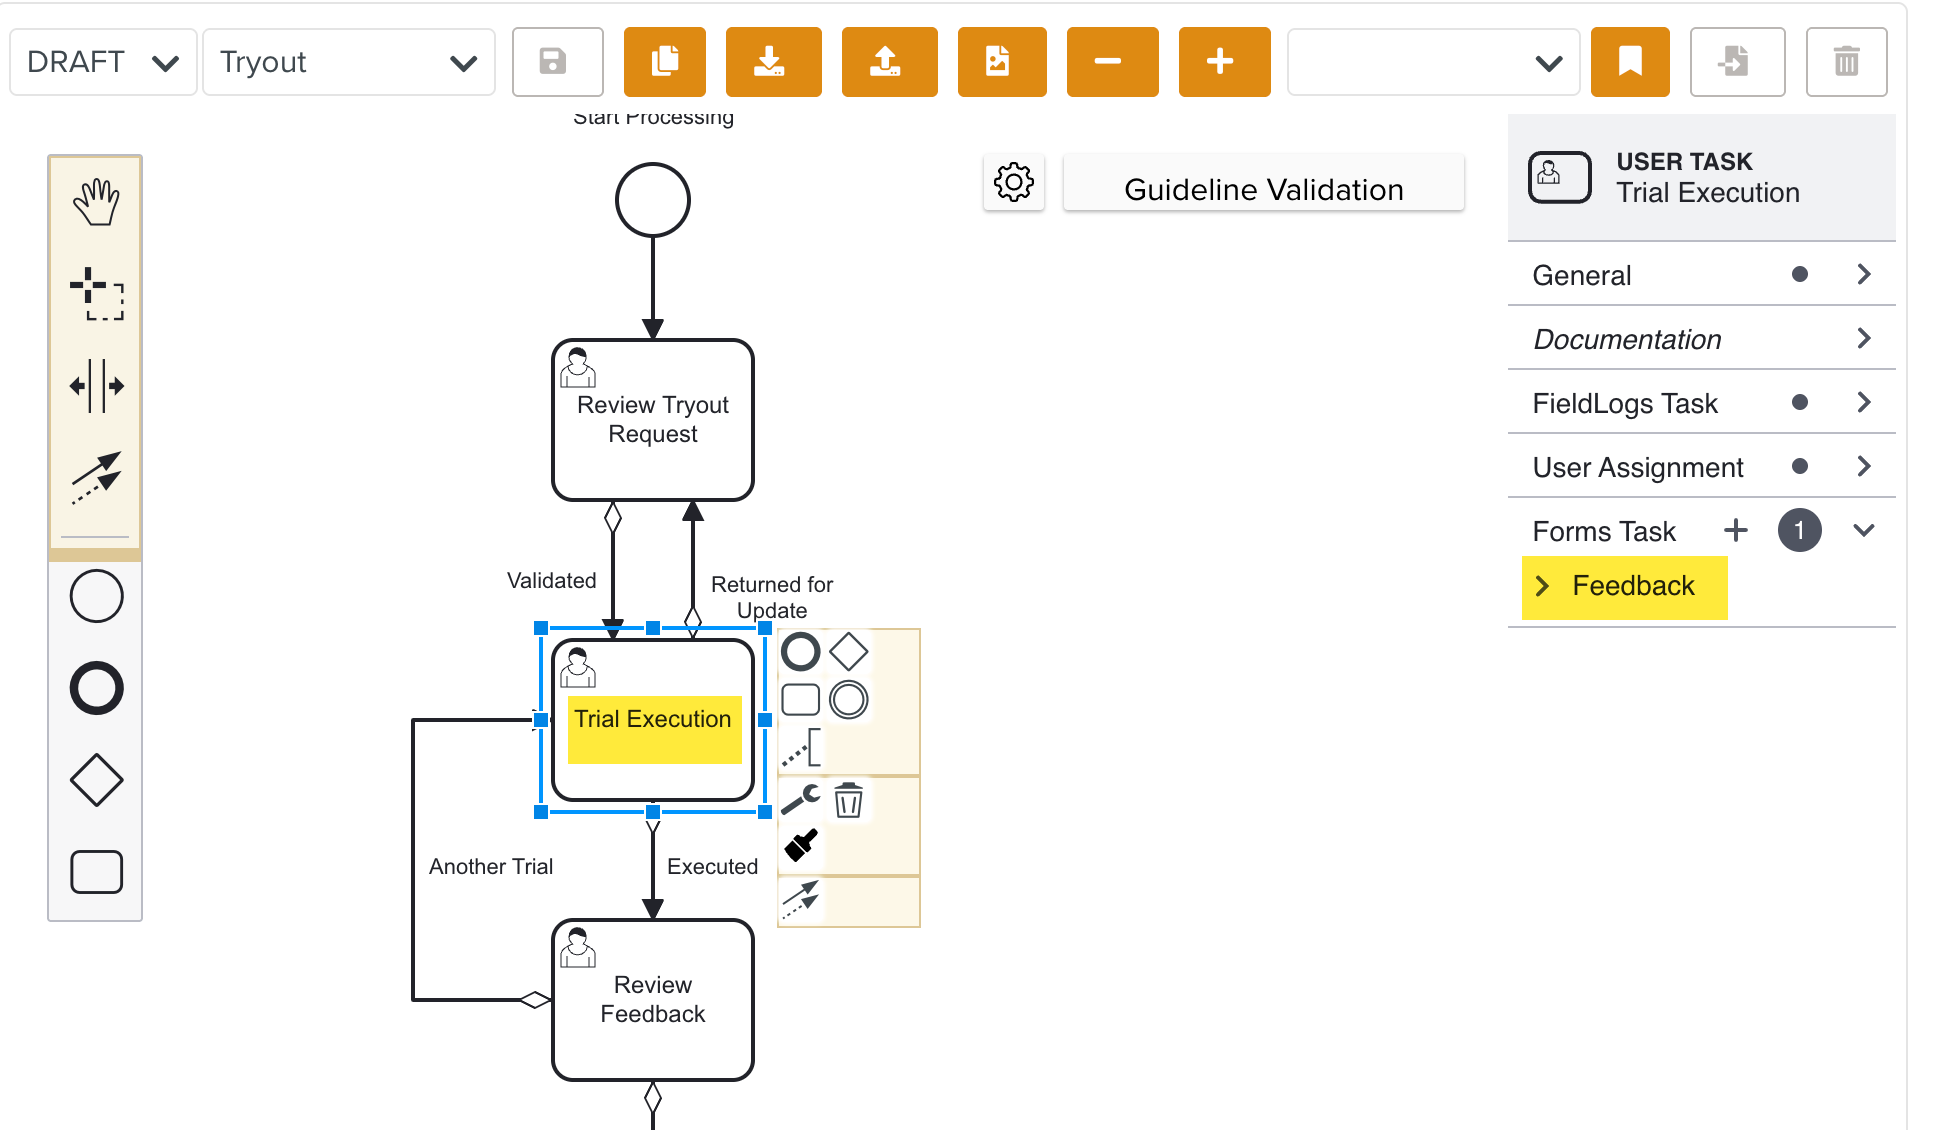1936x1130 pixels.
Task: Activate global connect arrow tool
Action: [x=96, y=477]
